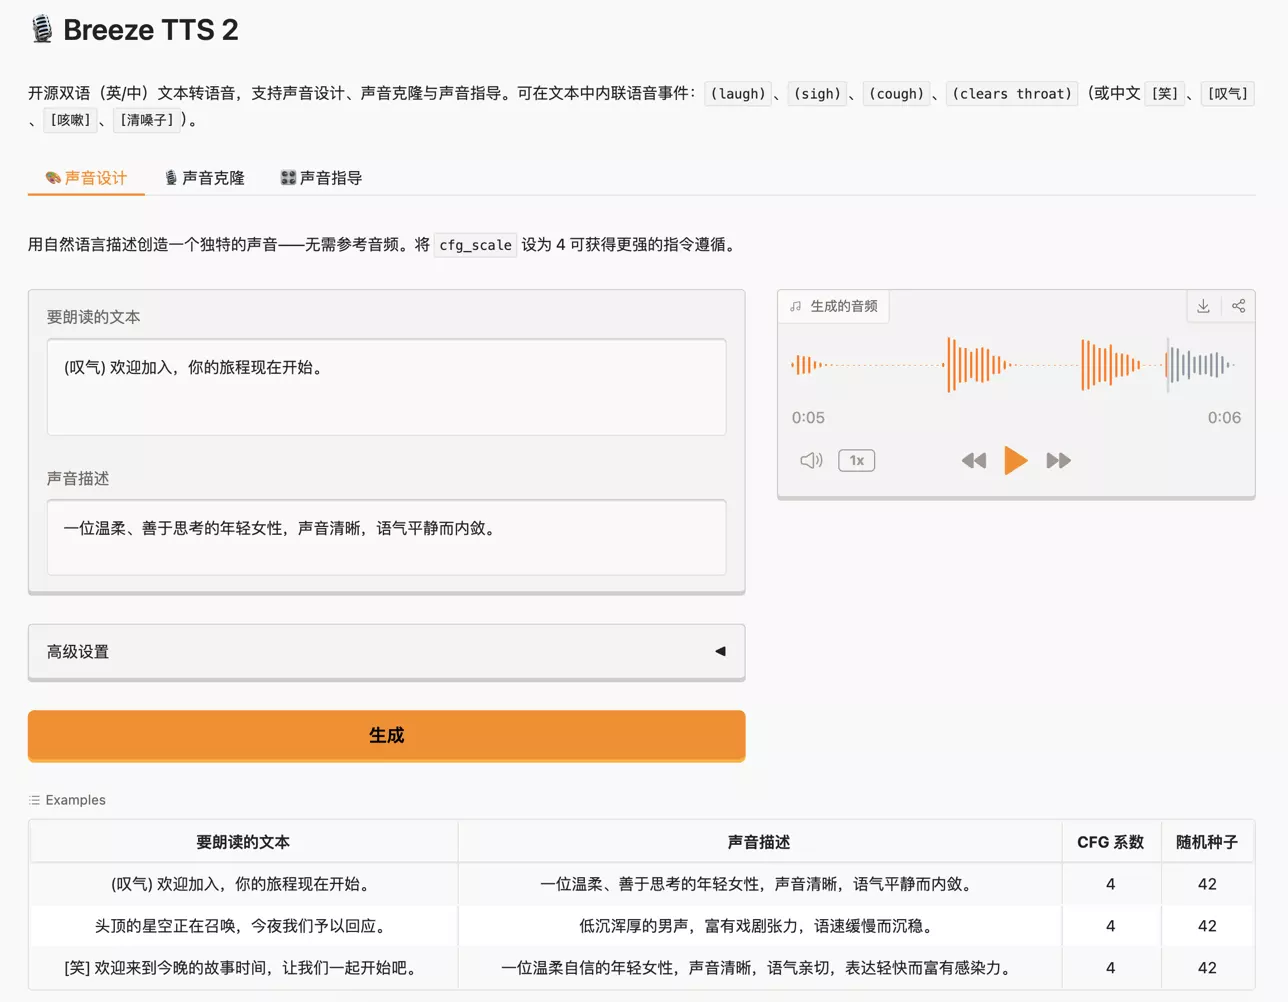Click the 0:06 total duration

coord(1224,418)
